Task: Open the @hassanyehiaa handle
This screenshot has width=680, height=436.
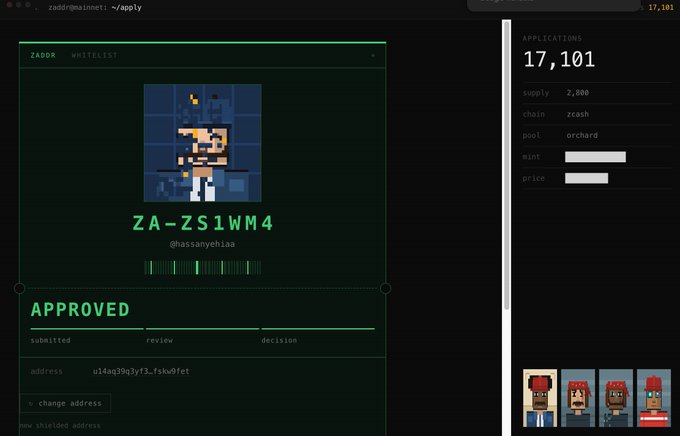Action: 203,244
